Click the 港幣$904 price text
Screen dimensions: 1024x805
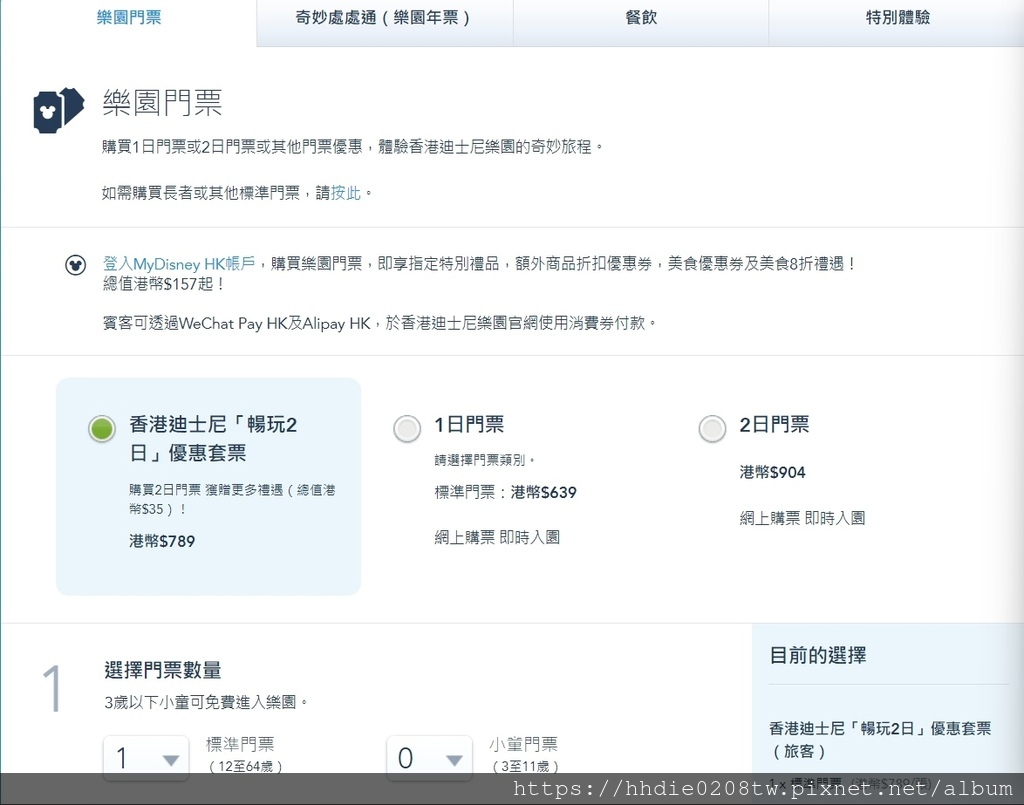pyautogui.click(x=772, y=472)
